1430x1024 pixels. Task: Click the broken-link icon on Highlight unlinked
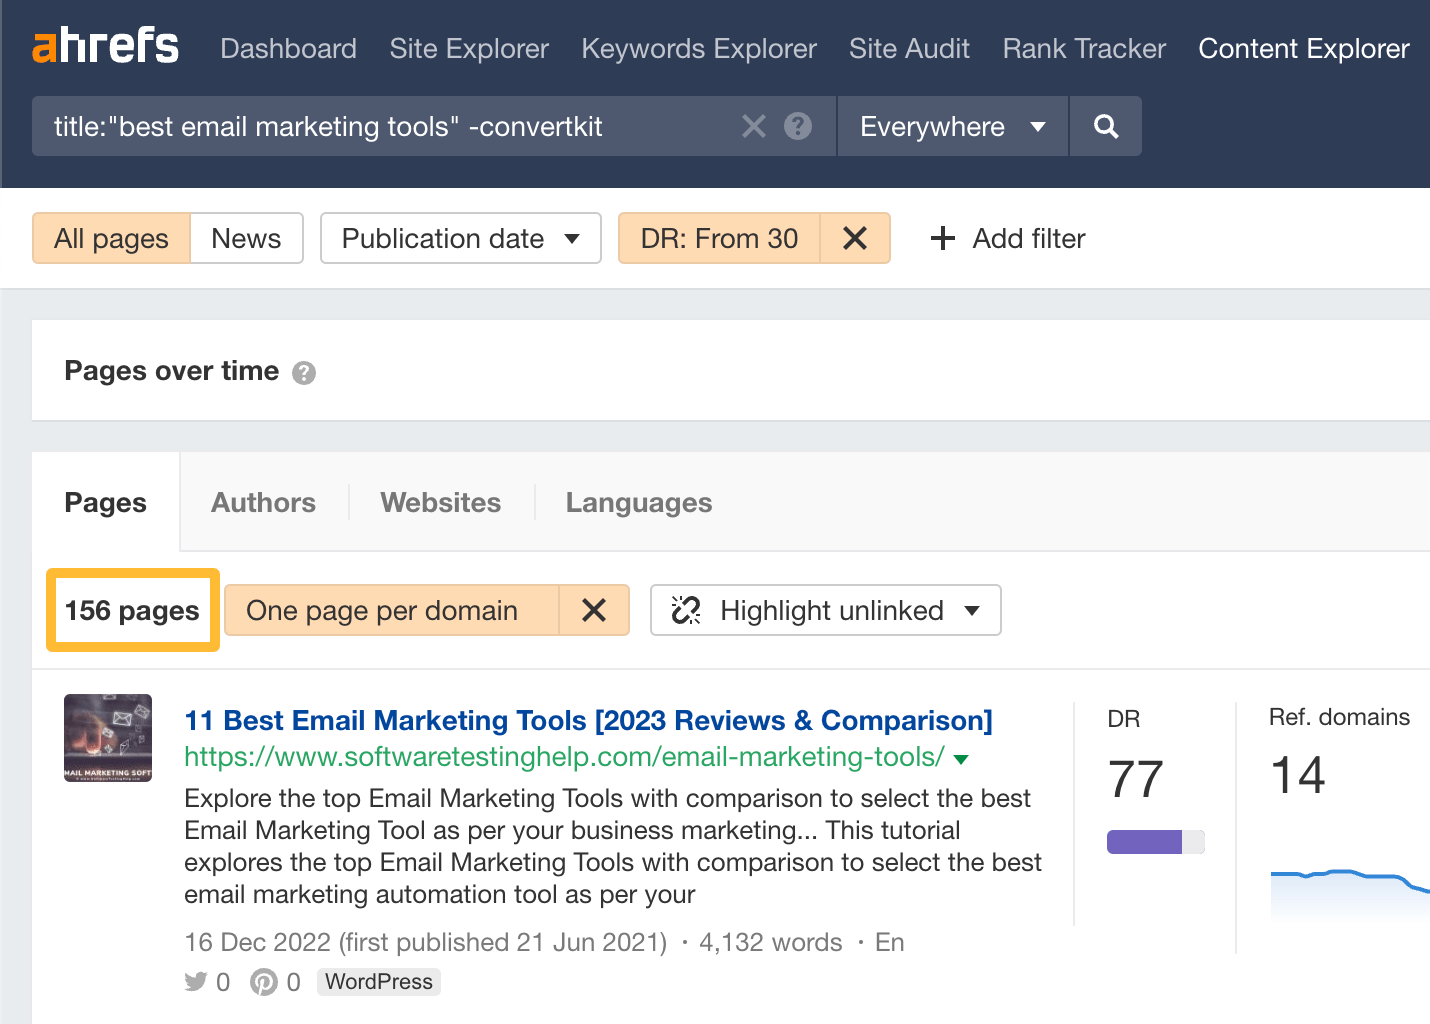[x=686, y=610]
